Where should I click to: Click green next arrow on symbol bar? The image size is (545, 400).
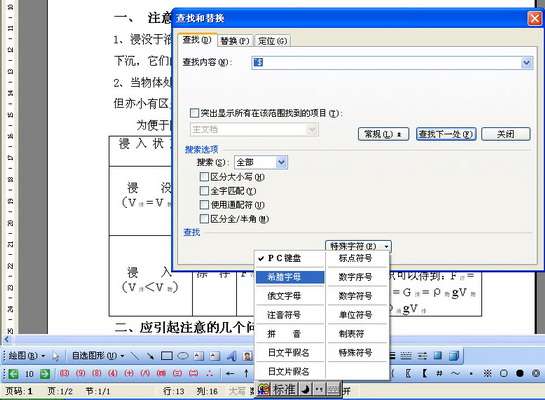coord(44,374)
